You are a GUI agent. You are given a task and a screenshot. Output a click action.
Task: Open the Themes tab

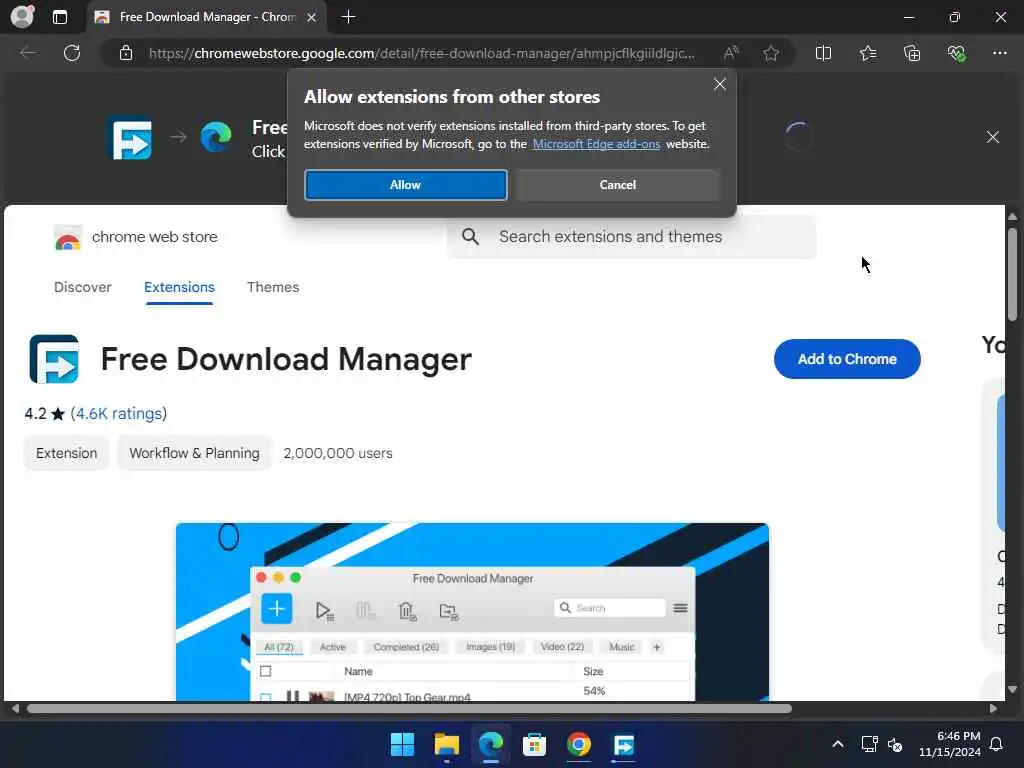pos(273,287)
